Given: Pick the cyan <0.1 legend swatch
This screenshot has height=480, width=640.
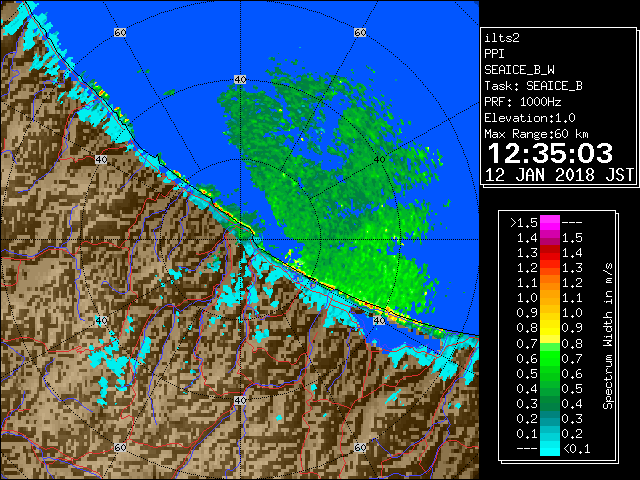Looking at the screenshot, I should tap(550, 449).
